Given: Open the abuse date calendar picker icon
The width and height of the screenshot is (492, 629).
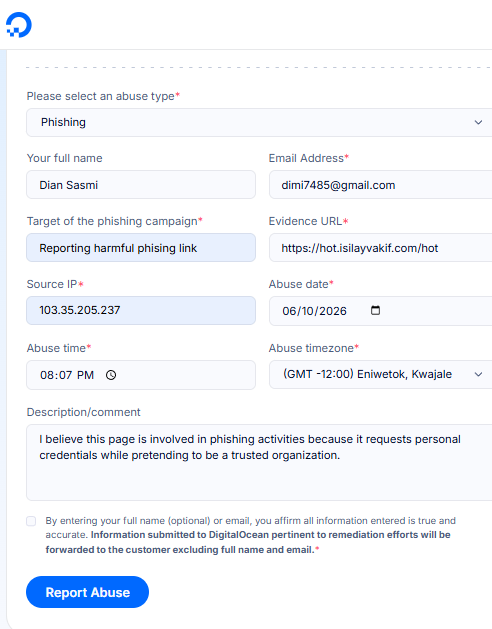Looking at the screenshot, I should (x=375, y=310).
